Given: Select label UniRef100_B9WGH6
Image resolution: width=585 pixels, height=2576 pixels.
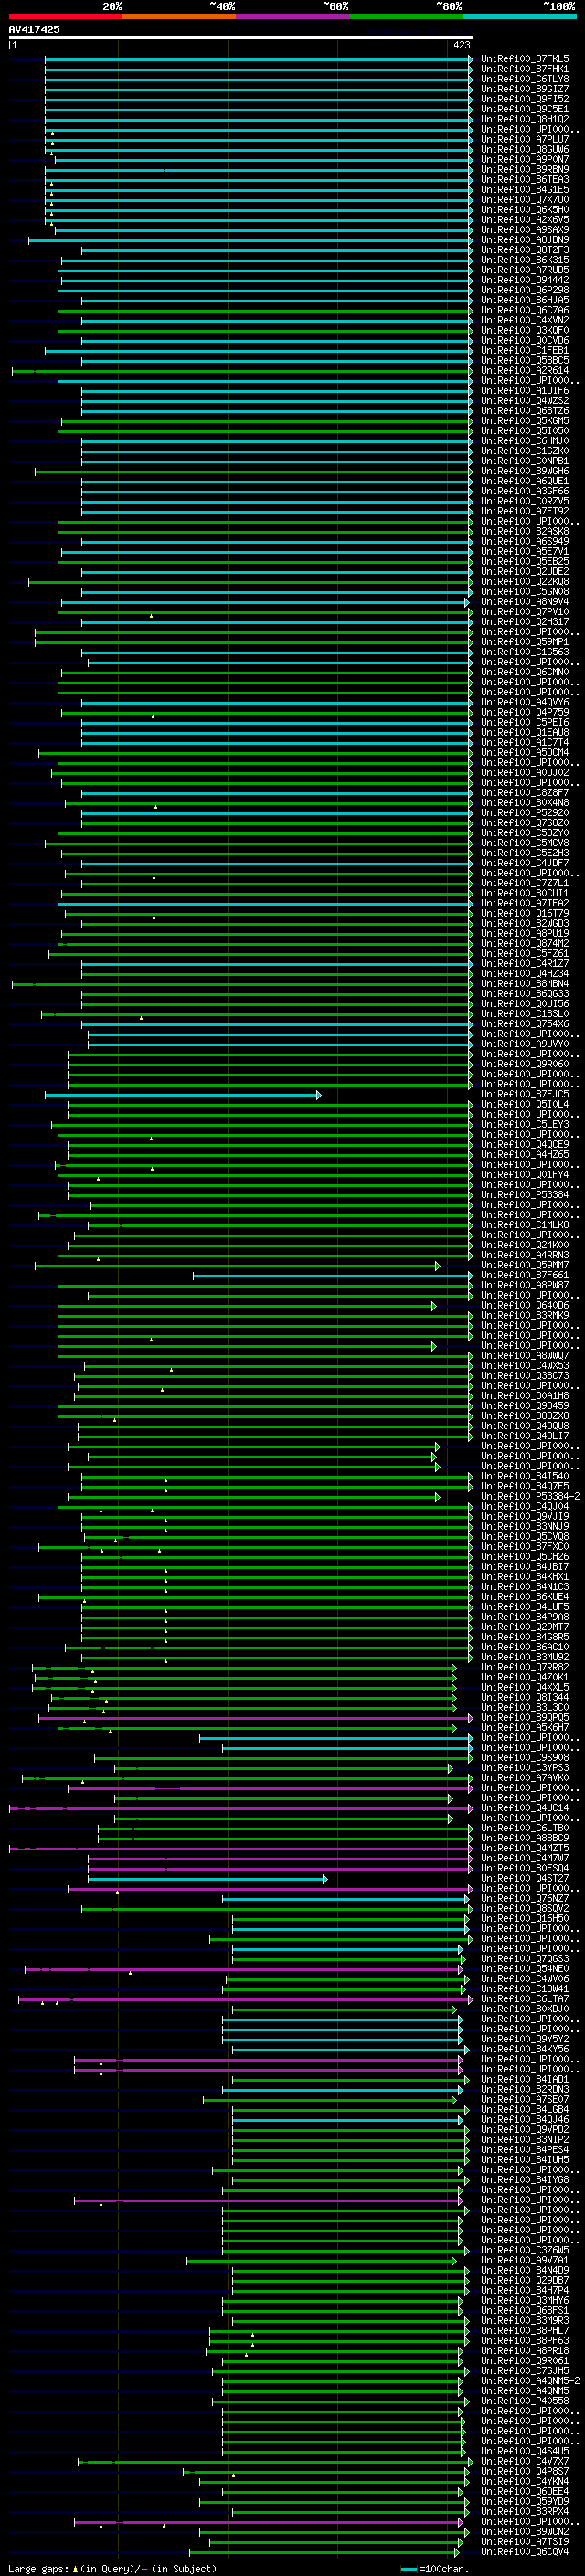Looking at the screenshot, I should tap(524, 471).
